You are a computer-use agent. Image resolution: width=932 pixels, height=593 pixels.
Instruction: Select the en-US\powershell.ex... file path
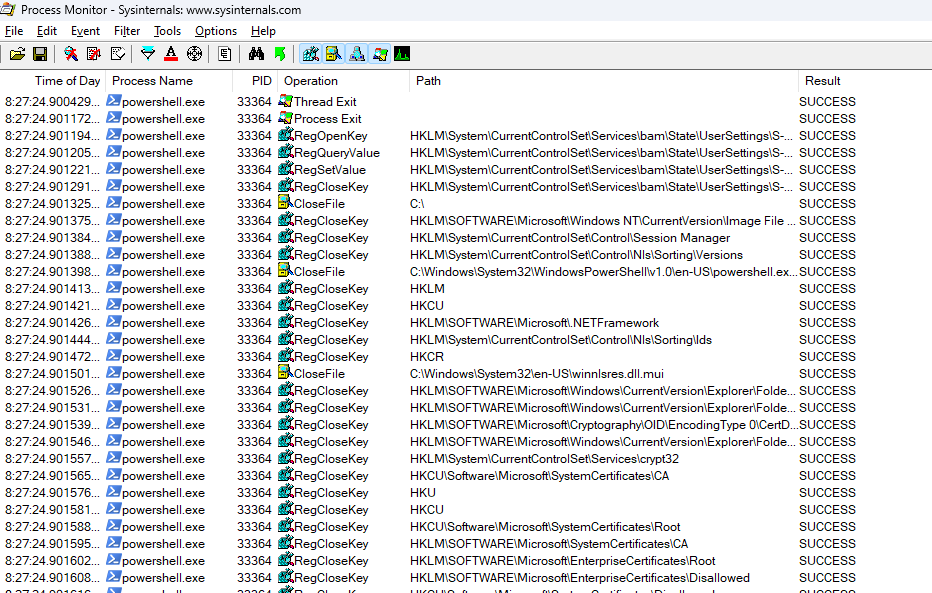click(604, 272)
